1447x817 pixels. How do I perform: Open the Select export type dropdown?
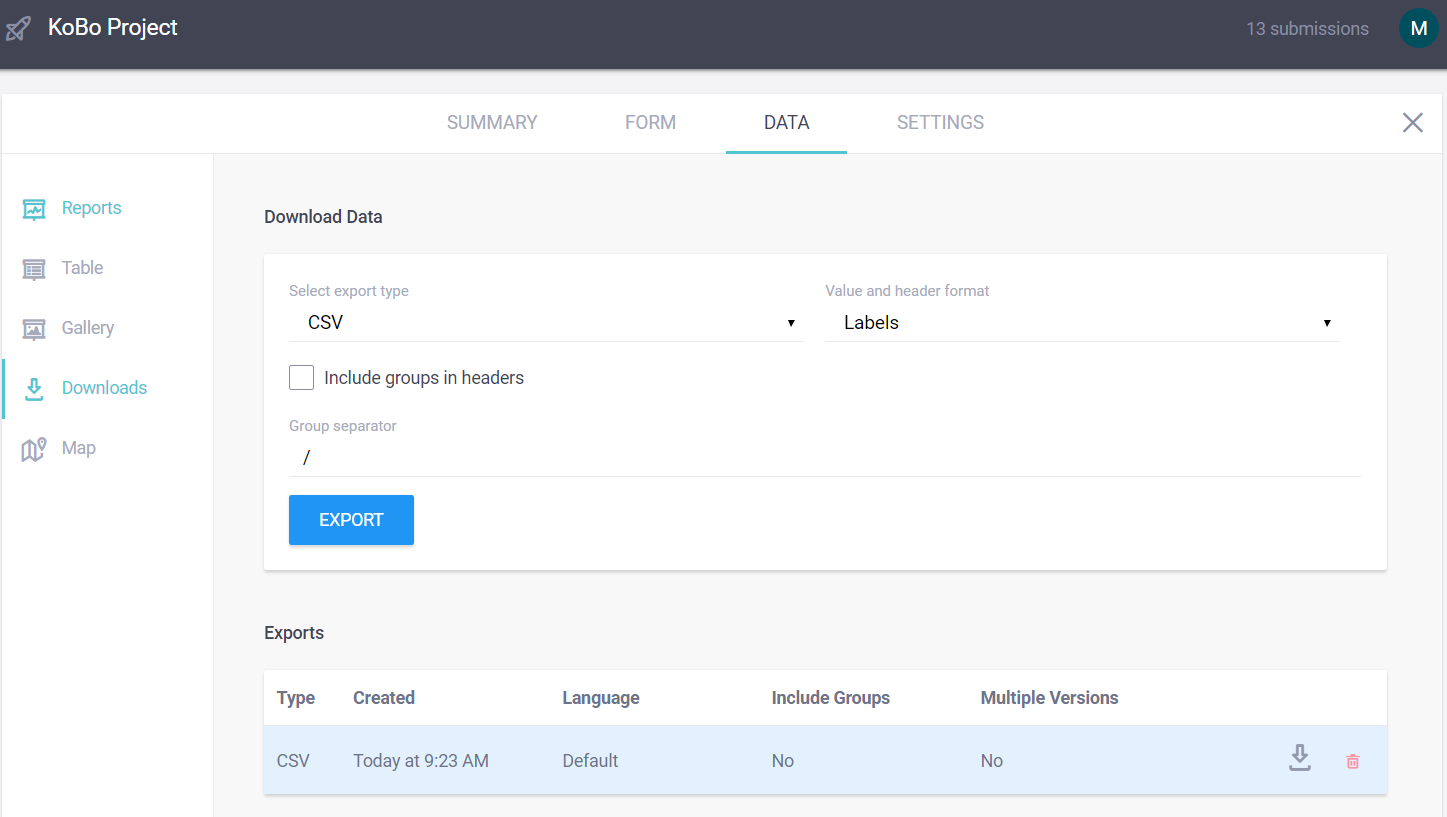point(545,323)
